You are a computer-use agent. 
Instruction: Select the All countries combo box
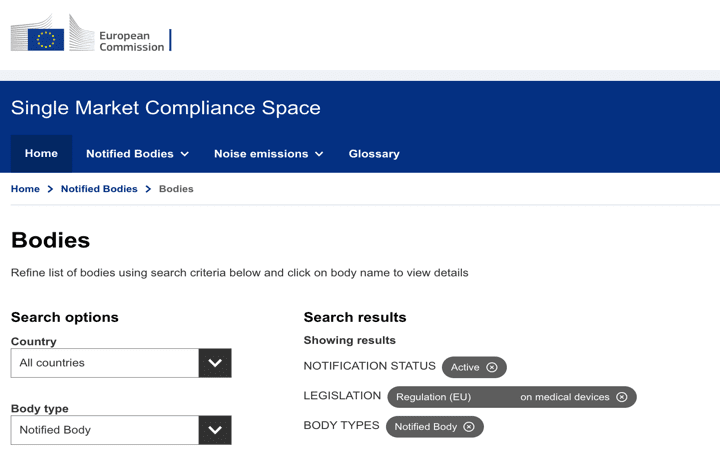tap(121, 363)
